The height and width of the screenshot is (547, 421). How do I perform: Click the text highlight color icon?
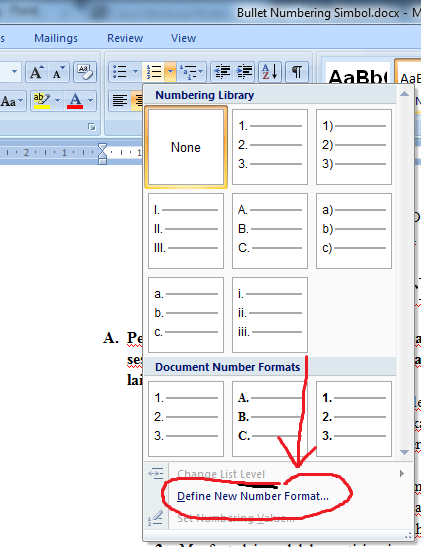coord(42,101)
